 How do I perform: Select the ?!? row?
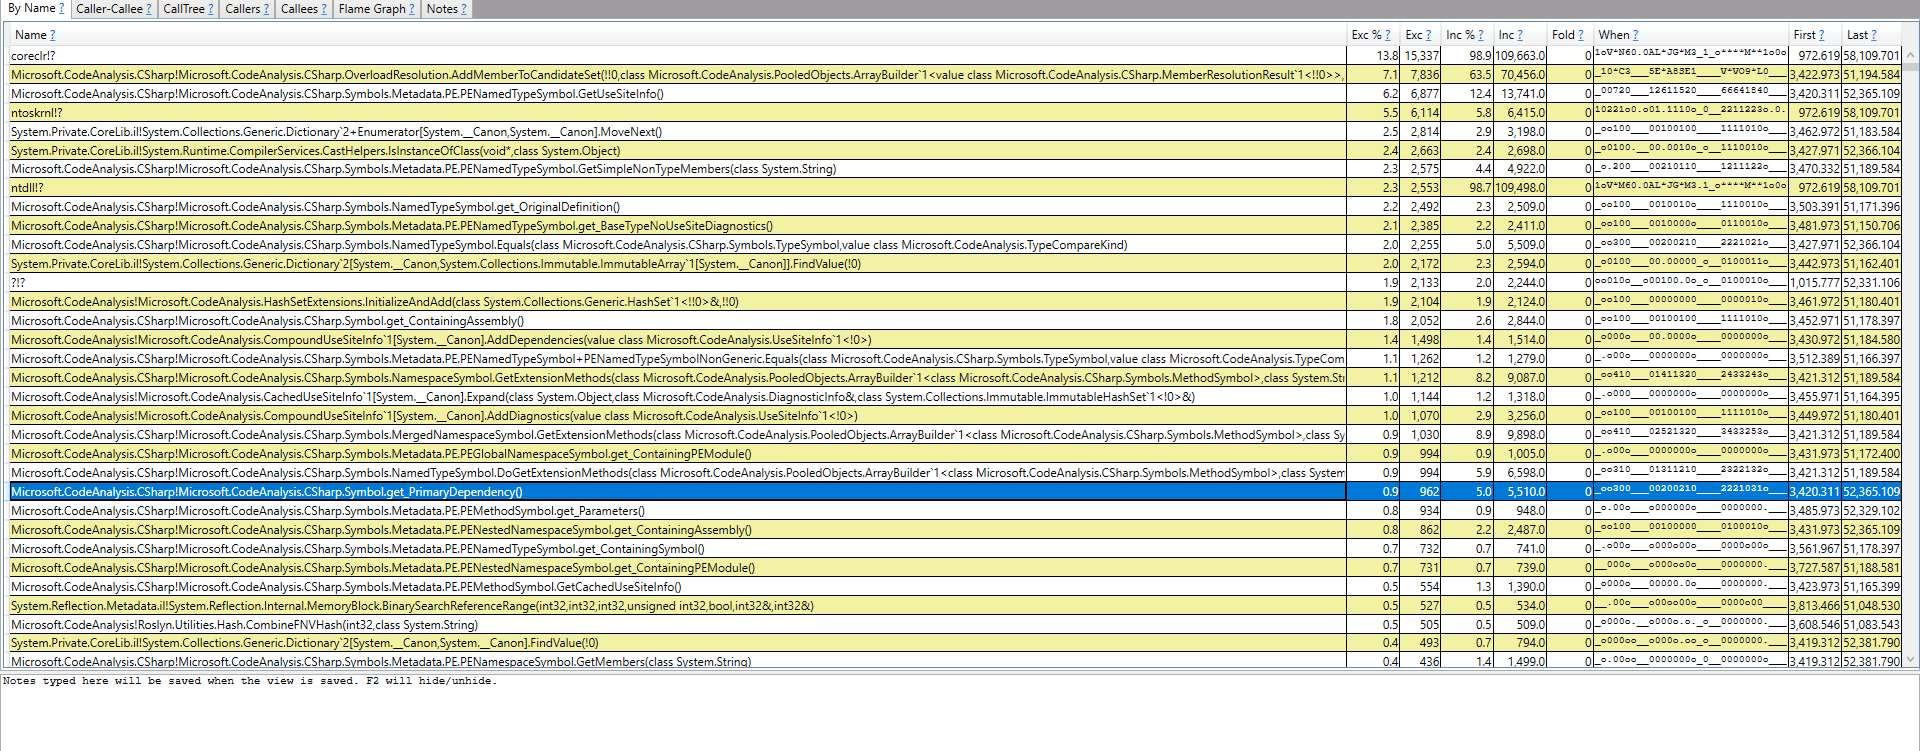click(x=955, y=283)
